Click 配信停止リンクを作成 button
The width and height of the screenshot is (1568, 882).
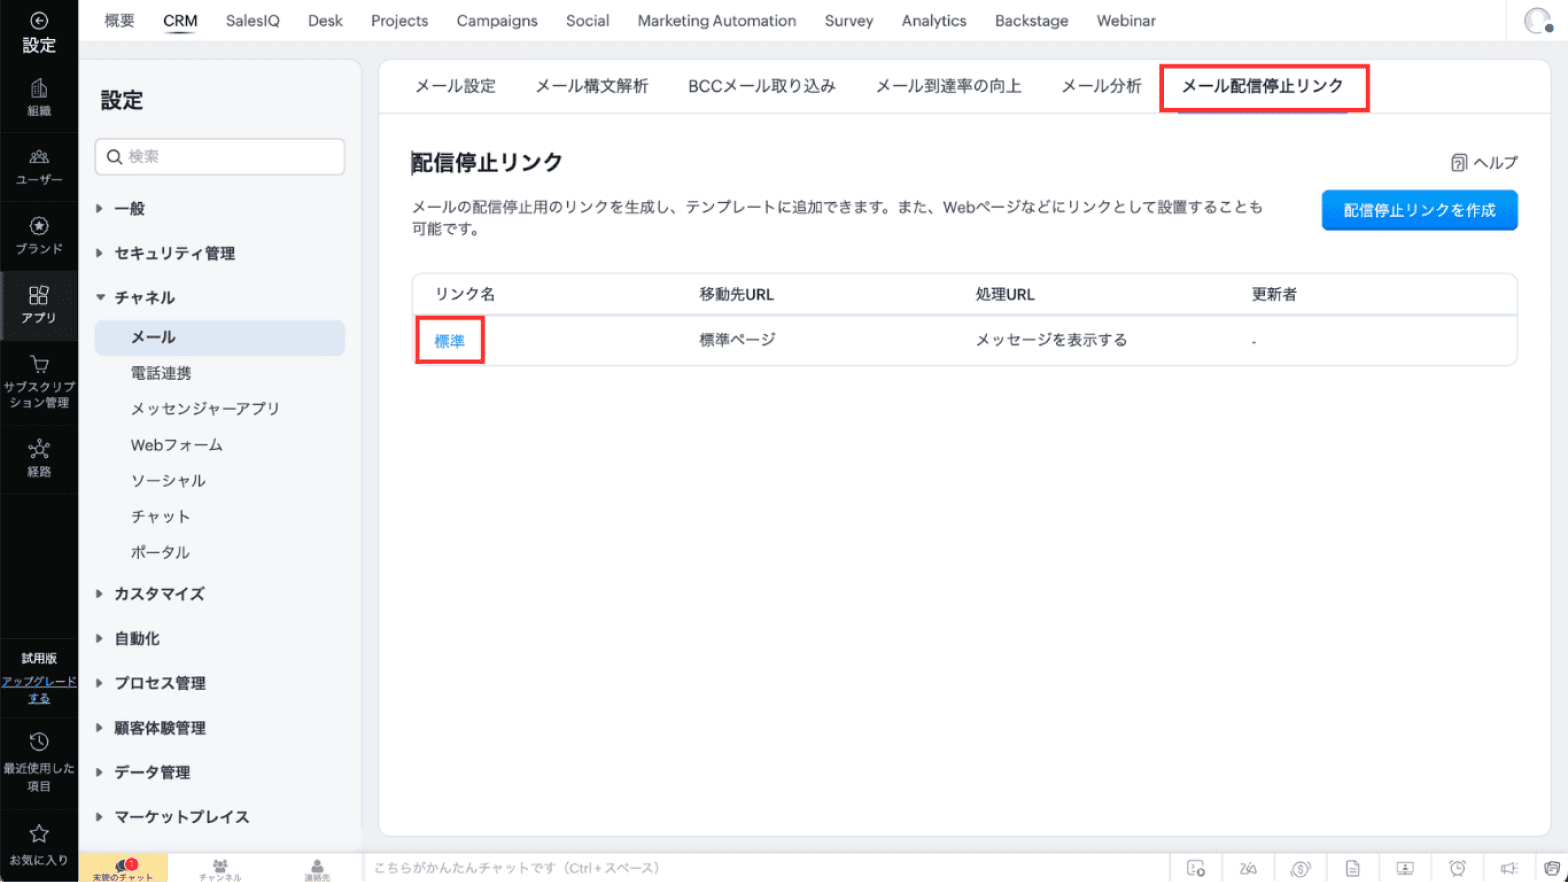1419,210
